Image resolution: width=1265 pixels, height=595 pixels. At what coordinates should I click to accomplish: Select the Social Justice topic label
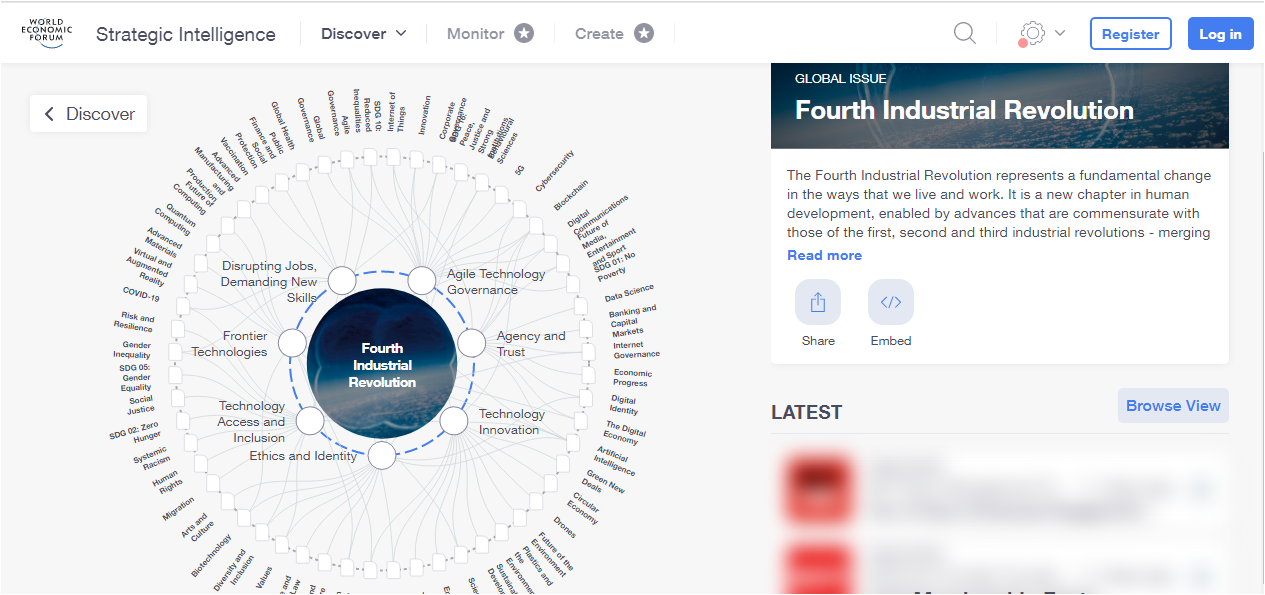(141, 404)
